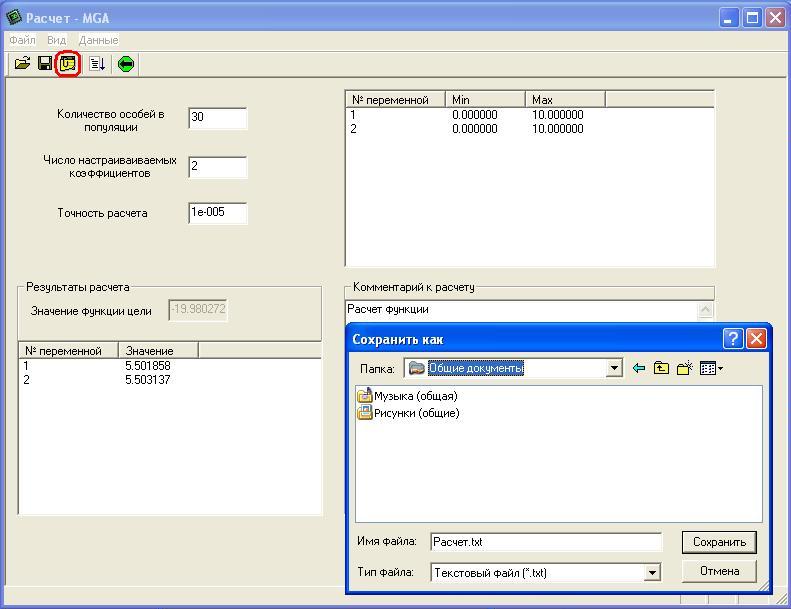Go back using the dialog's arrow icon
The height and width of the screenshot is (609, 791).
tap(639, 368)
